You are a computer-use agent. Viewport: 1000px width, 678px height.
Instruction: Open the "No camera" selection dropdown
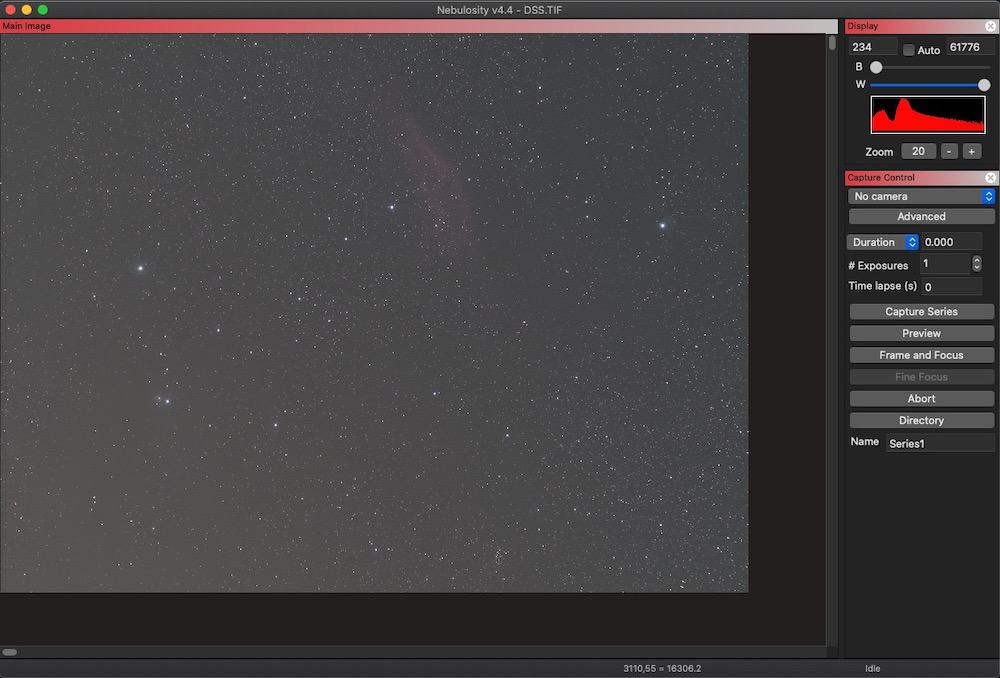(921, 196)
